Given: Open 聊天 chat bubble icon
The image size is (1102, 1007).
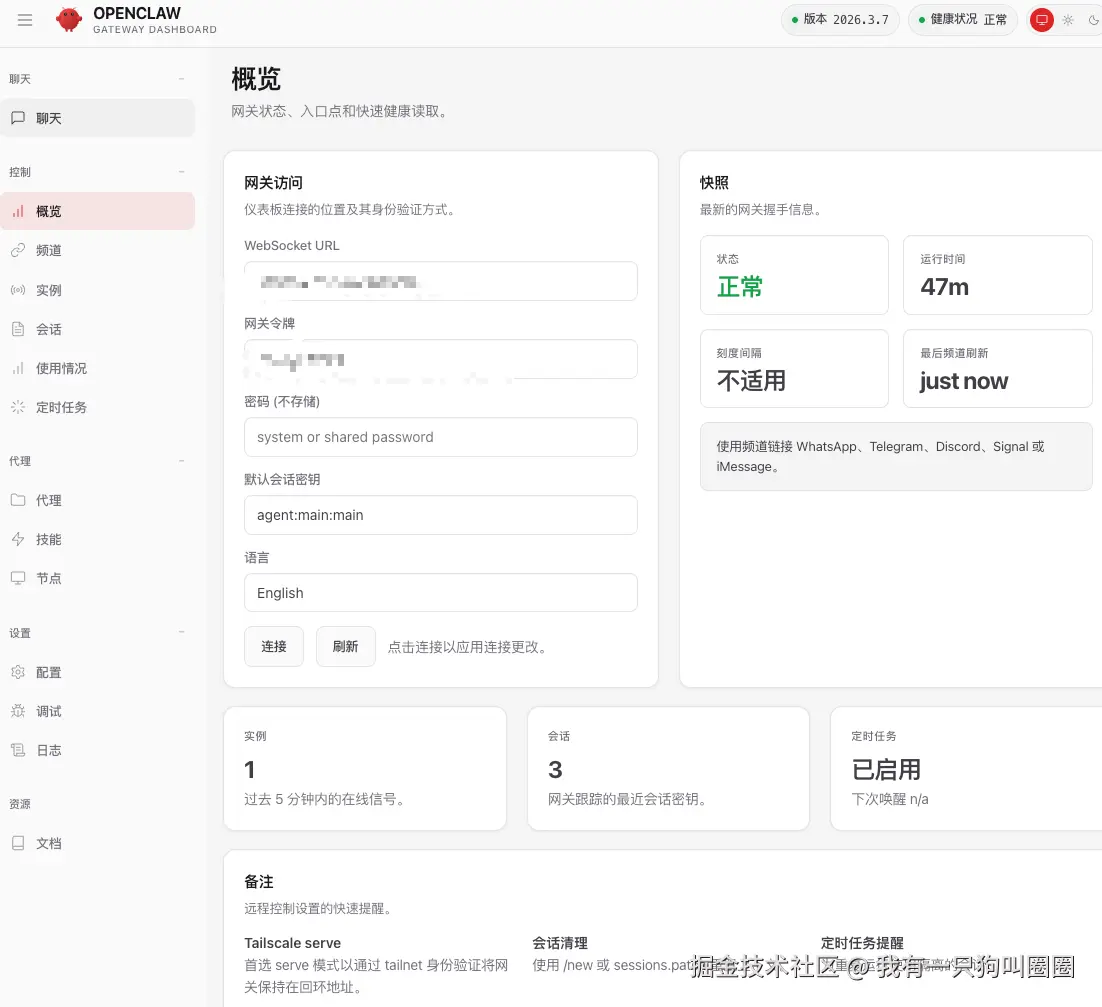Looking at the screenshot, I should 18,117.
